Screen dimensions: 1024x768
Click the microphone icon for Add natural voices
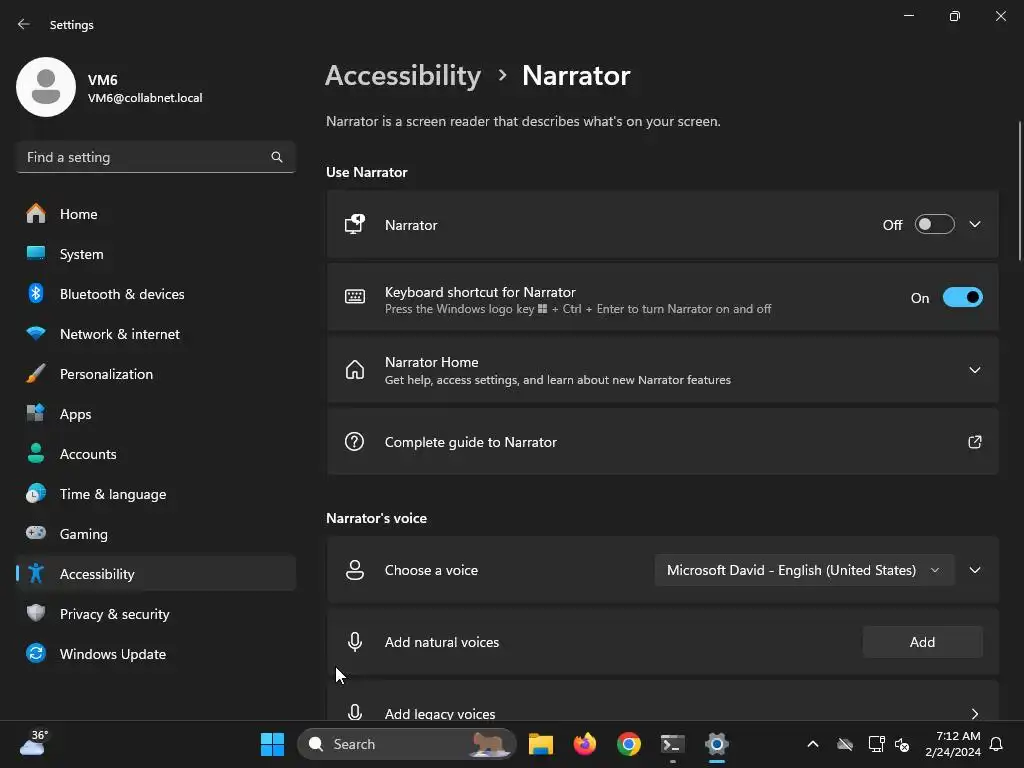[355, 642]
